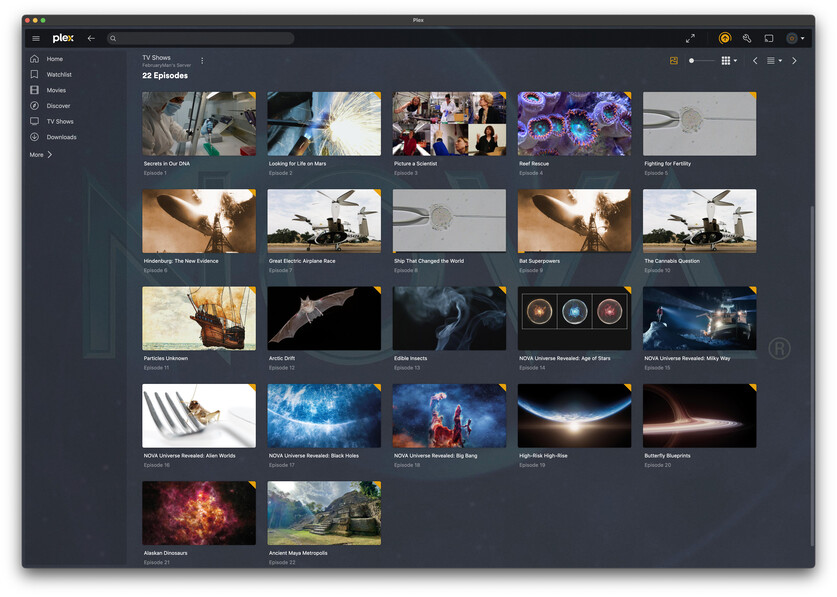Viewport: 837px width, 597px height.
Task: Open Alien Worlds episode thumbnail
Action: point(199,416)
